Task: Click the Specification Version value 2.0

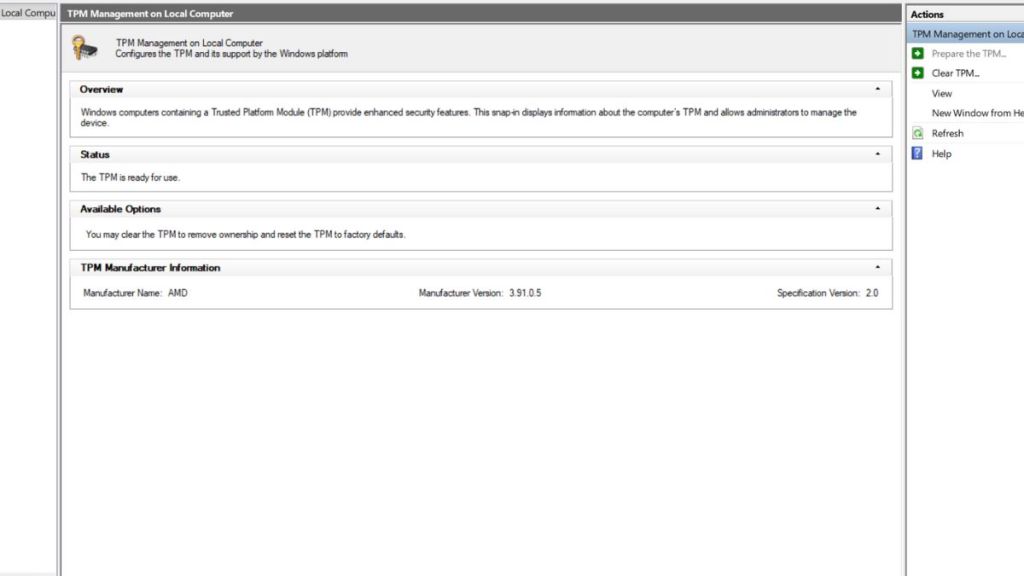Action: (872, 293)
